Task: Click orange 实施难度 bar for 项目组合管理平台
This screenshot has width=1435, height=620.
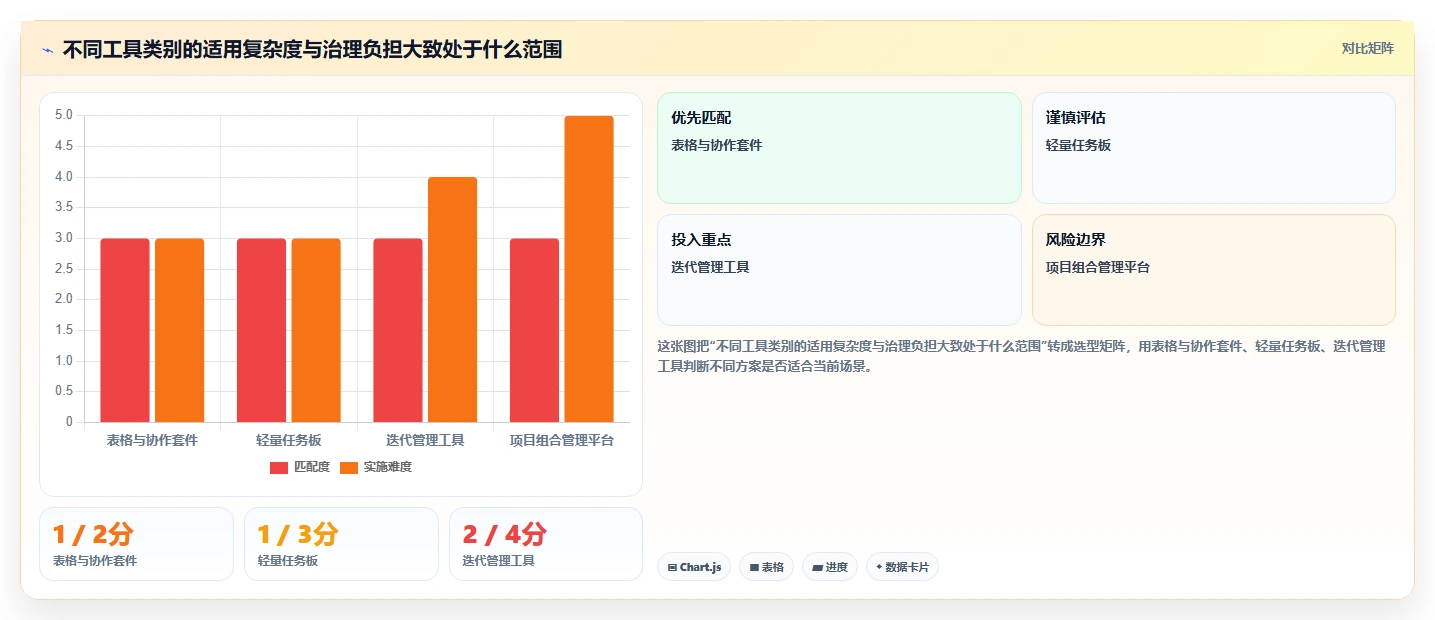Action: (589, 269)
